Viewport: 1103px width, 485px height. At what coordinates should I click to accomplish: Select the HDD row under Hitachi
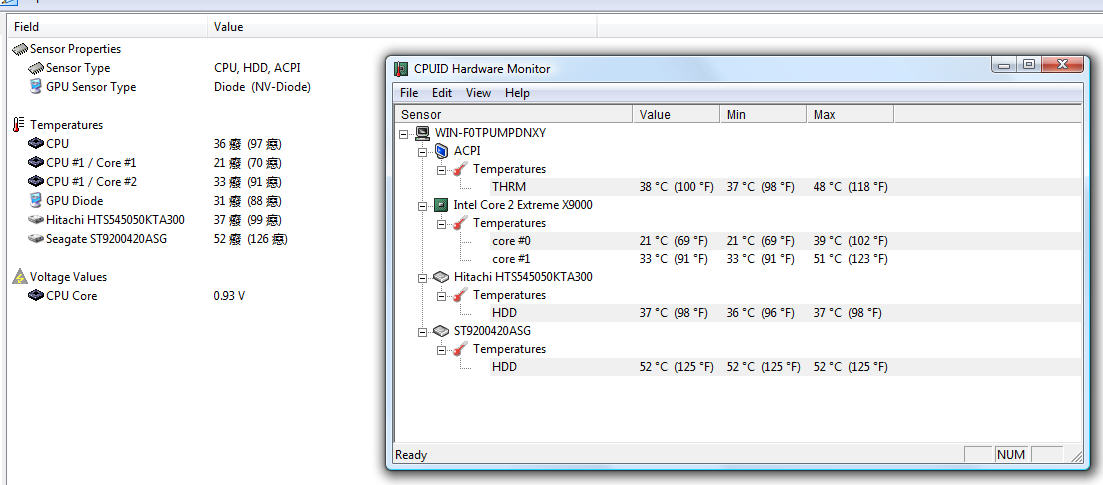coord(785,313)
